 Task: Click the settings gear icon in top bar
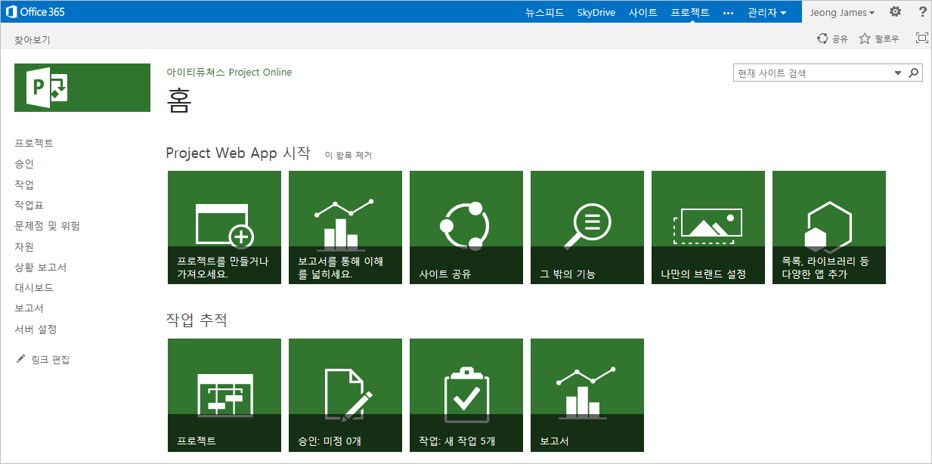pyautogui.click(x=895, y=12)
